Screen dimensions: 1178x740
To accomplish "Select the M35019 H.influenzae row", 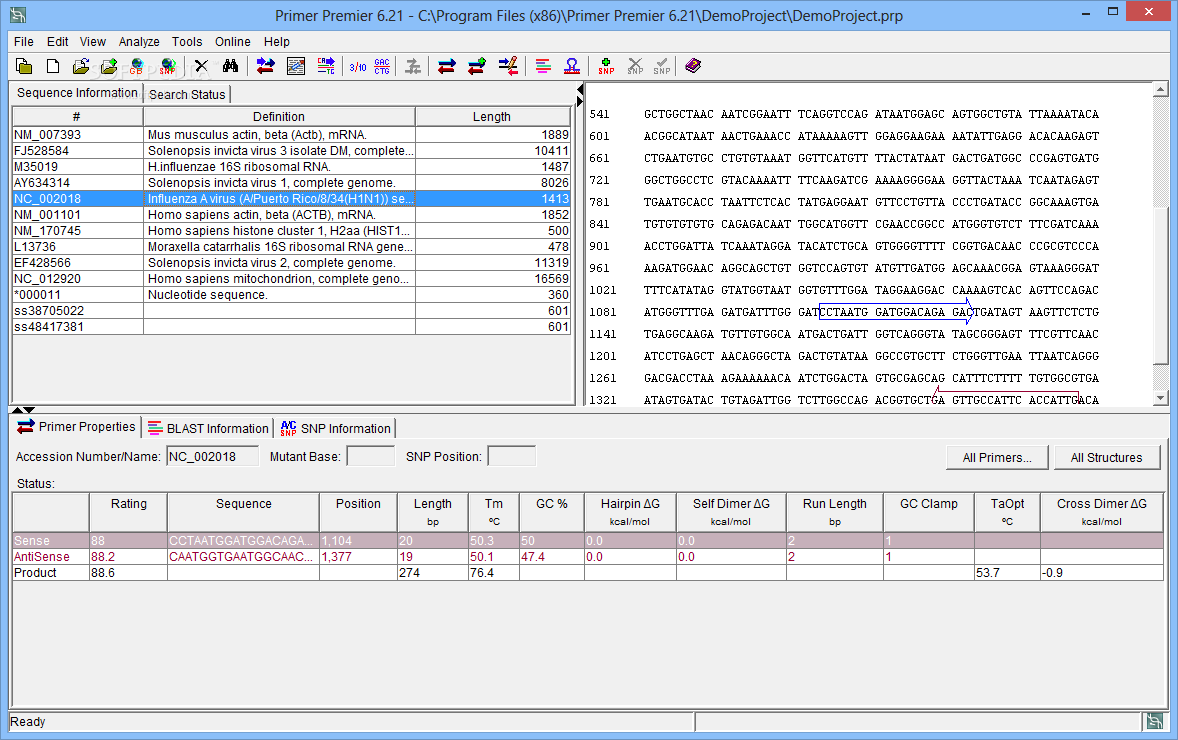I will coord(291,167).
